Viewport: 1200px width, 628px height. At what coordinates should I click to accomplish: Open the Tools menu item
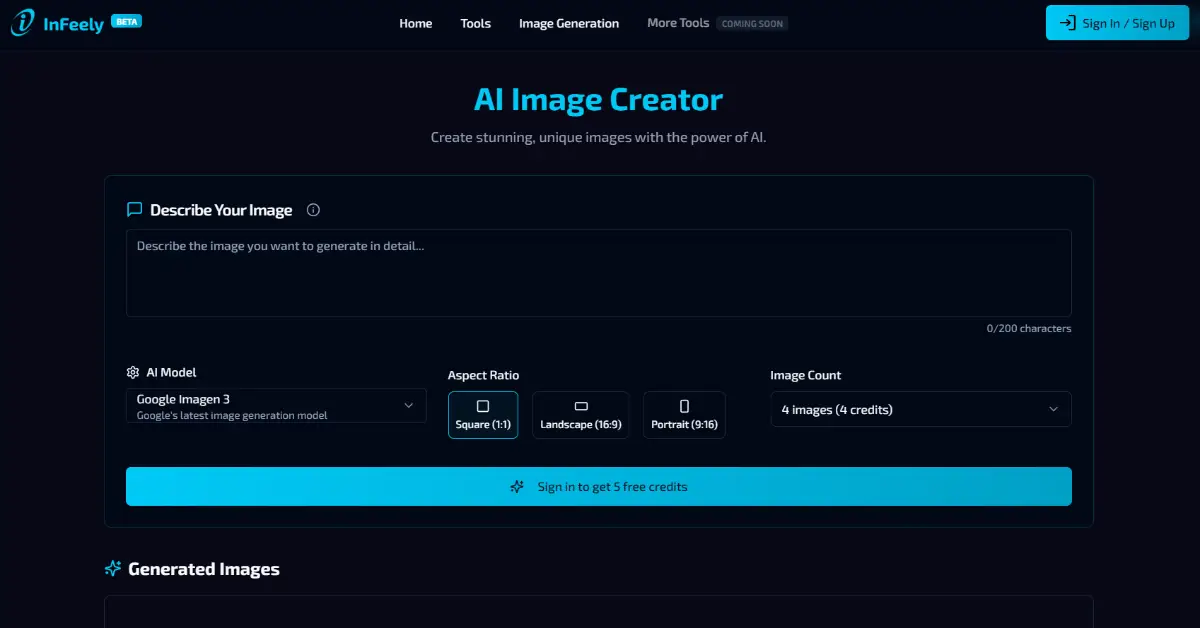pos(475,23)
